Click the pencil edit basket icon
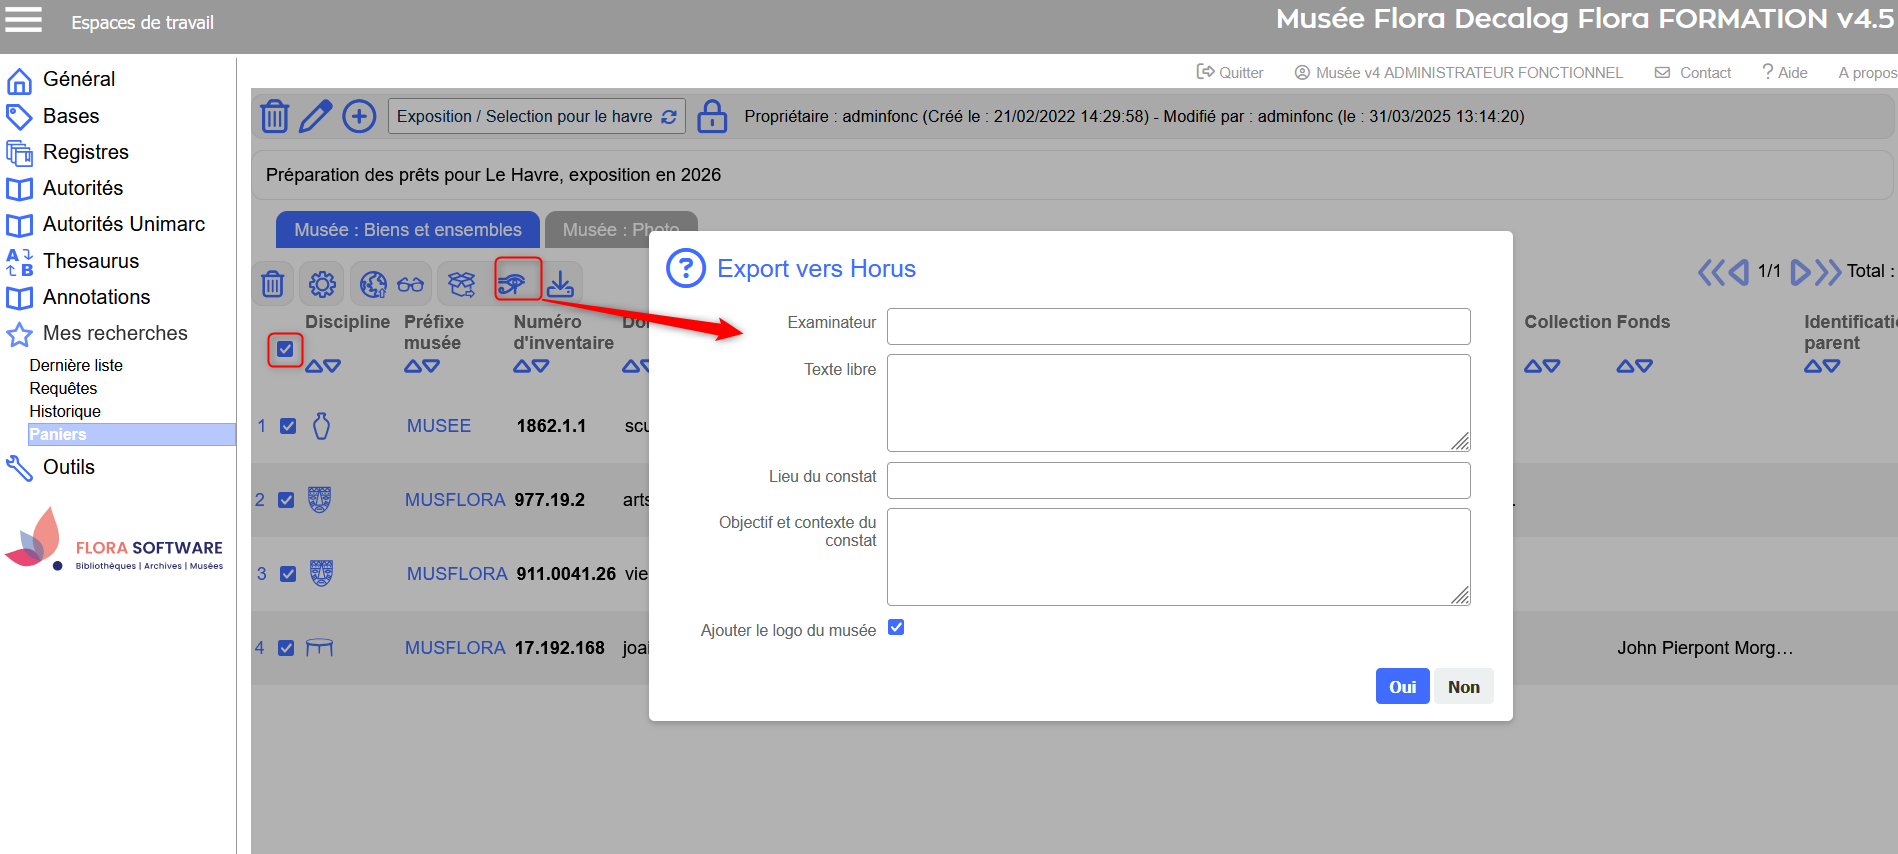 (x=316, y=116)
